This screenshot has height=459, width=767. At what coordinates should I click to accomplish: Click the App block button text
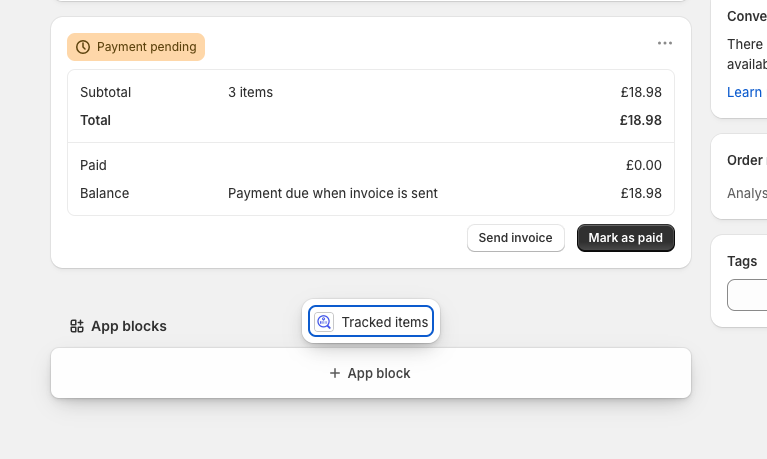(379, 373)
